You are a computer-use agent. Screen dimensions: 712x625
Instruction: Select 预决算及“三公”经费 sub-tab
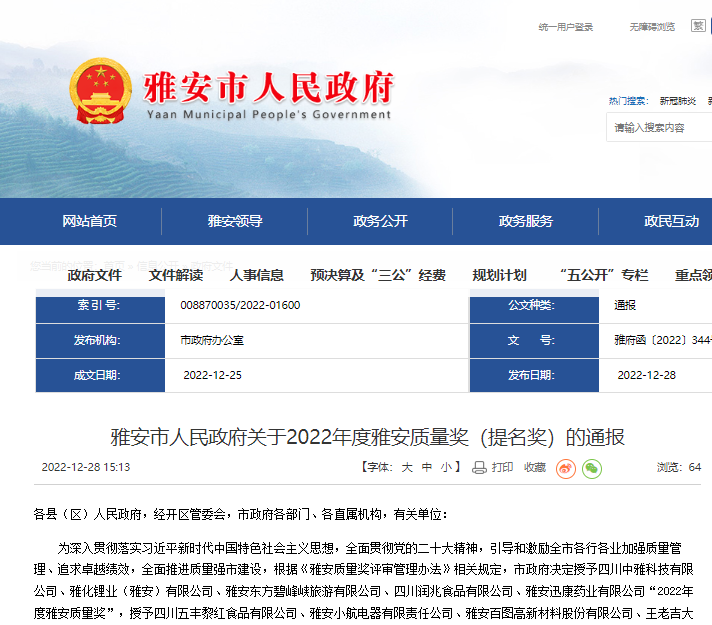(378, 275)
